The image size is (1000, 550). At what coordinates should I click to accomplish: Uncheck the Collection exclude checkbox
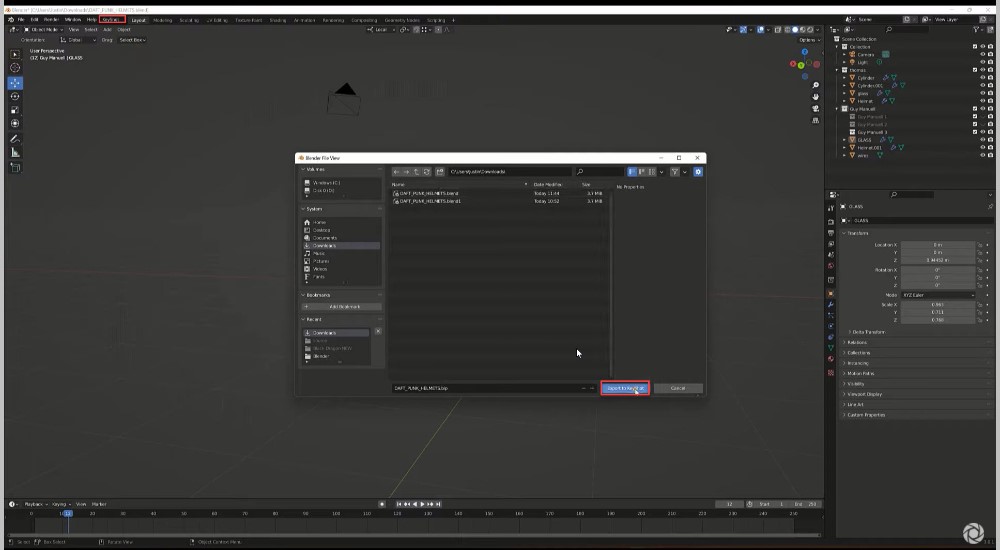click(975, 46)
